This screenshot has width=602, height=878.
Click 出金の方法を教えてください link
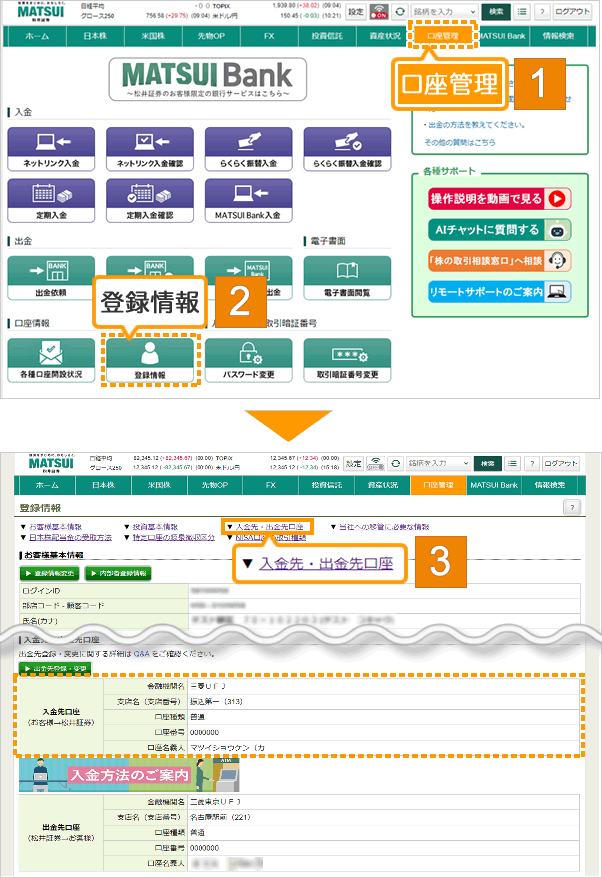[477, 125]
